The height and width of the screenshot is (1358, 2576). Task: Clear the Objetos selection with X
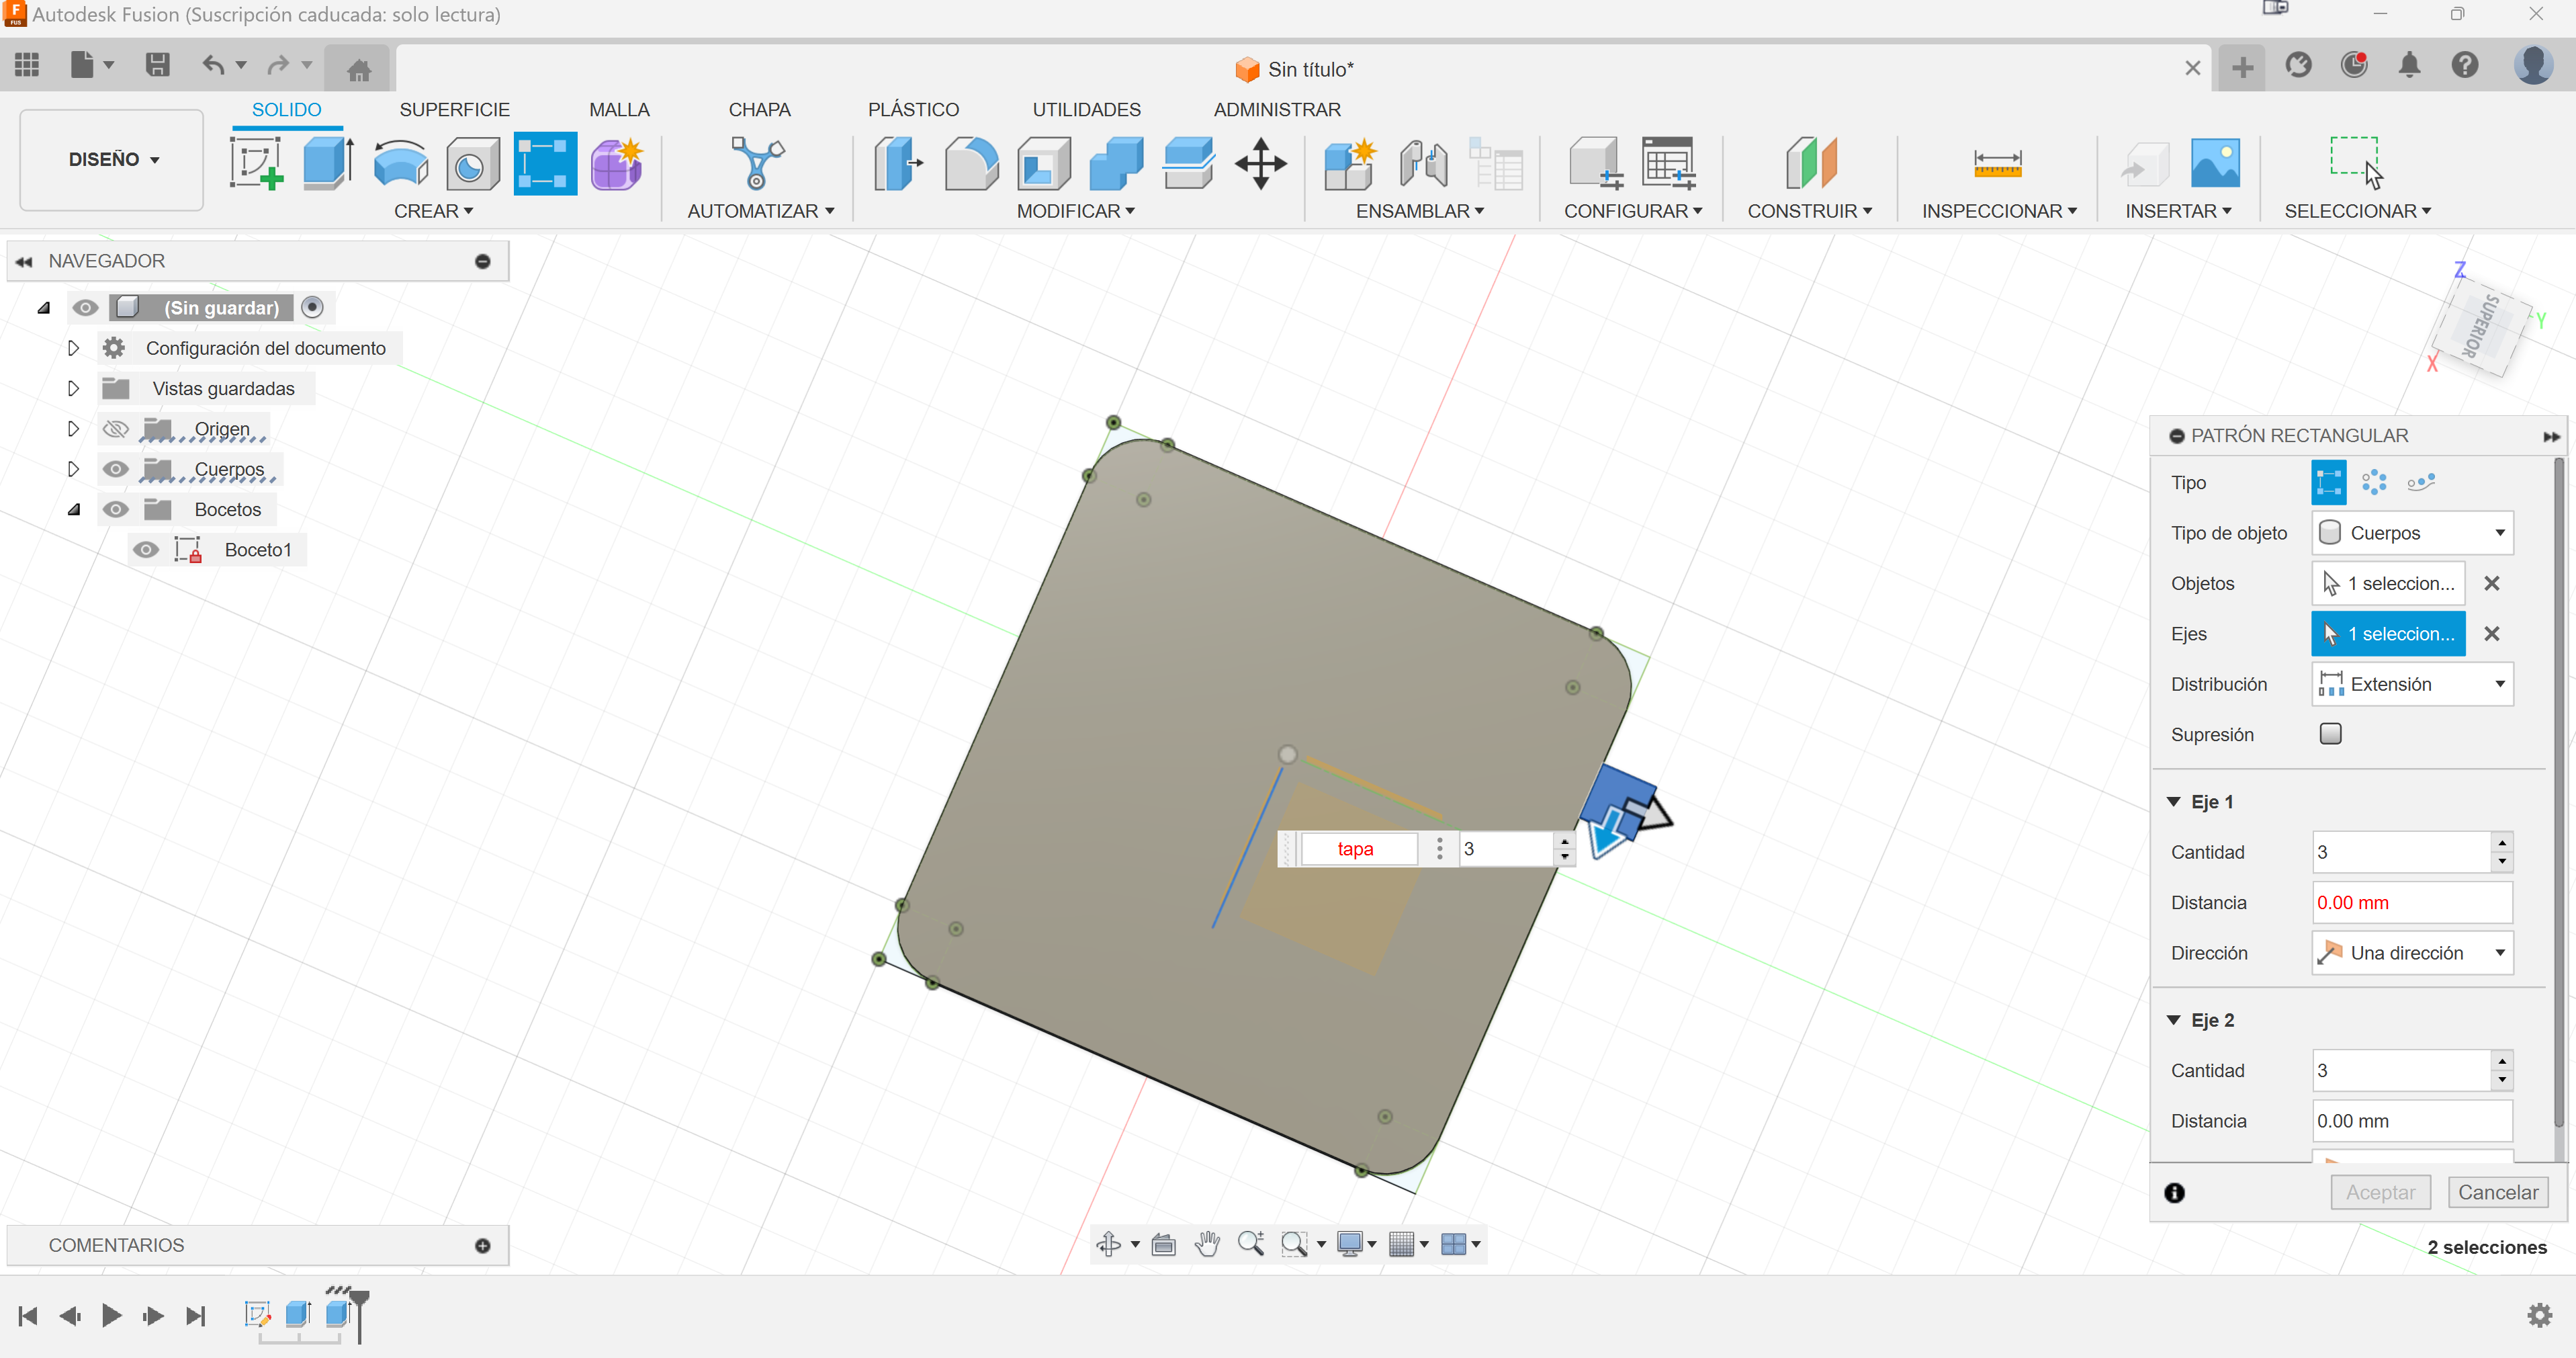pos(2491,583)
